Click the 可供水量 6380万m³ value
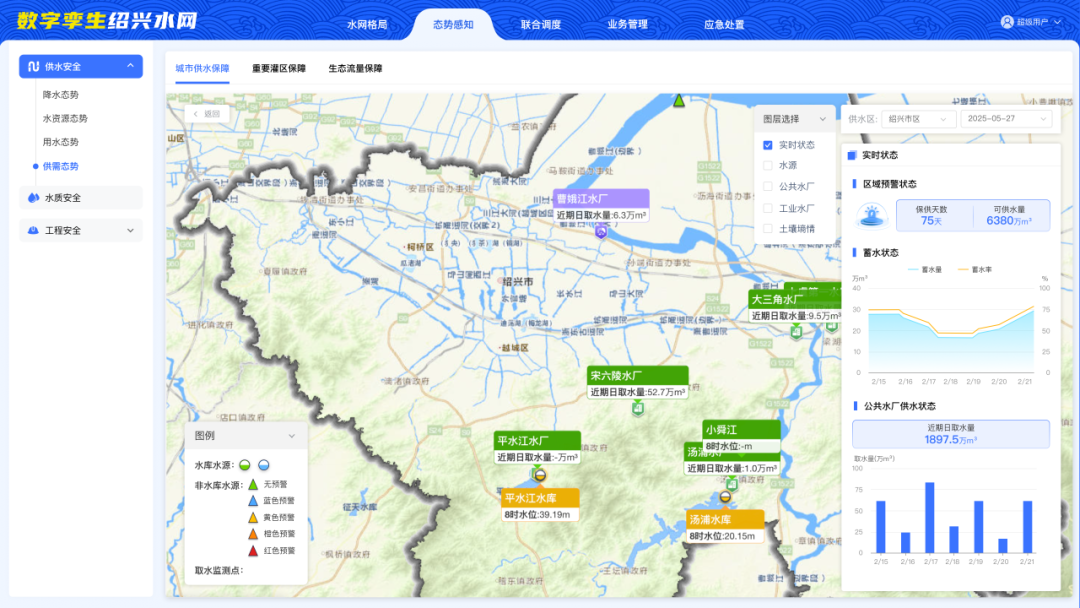The width and height of the screenshot is (1080, 608). (x=1009, y=220)
